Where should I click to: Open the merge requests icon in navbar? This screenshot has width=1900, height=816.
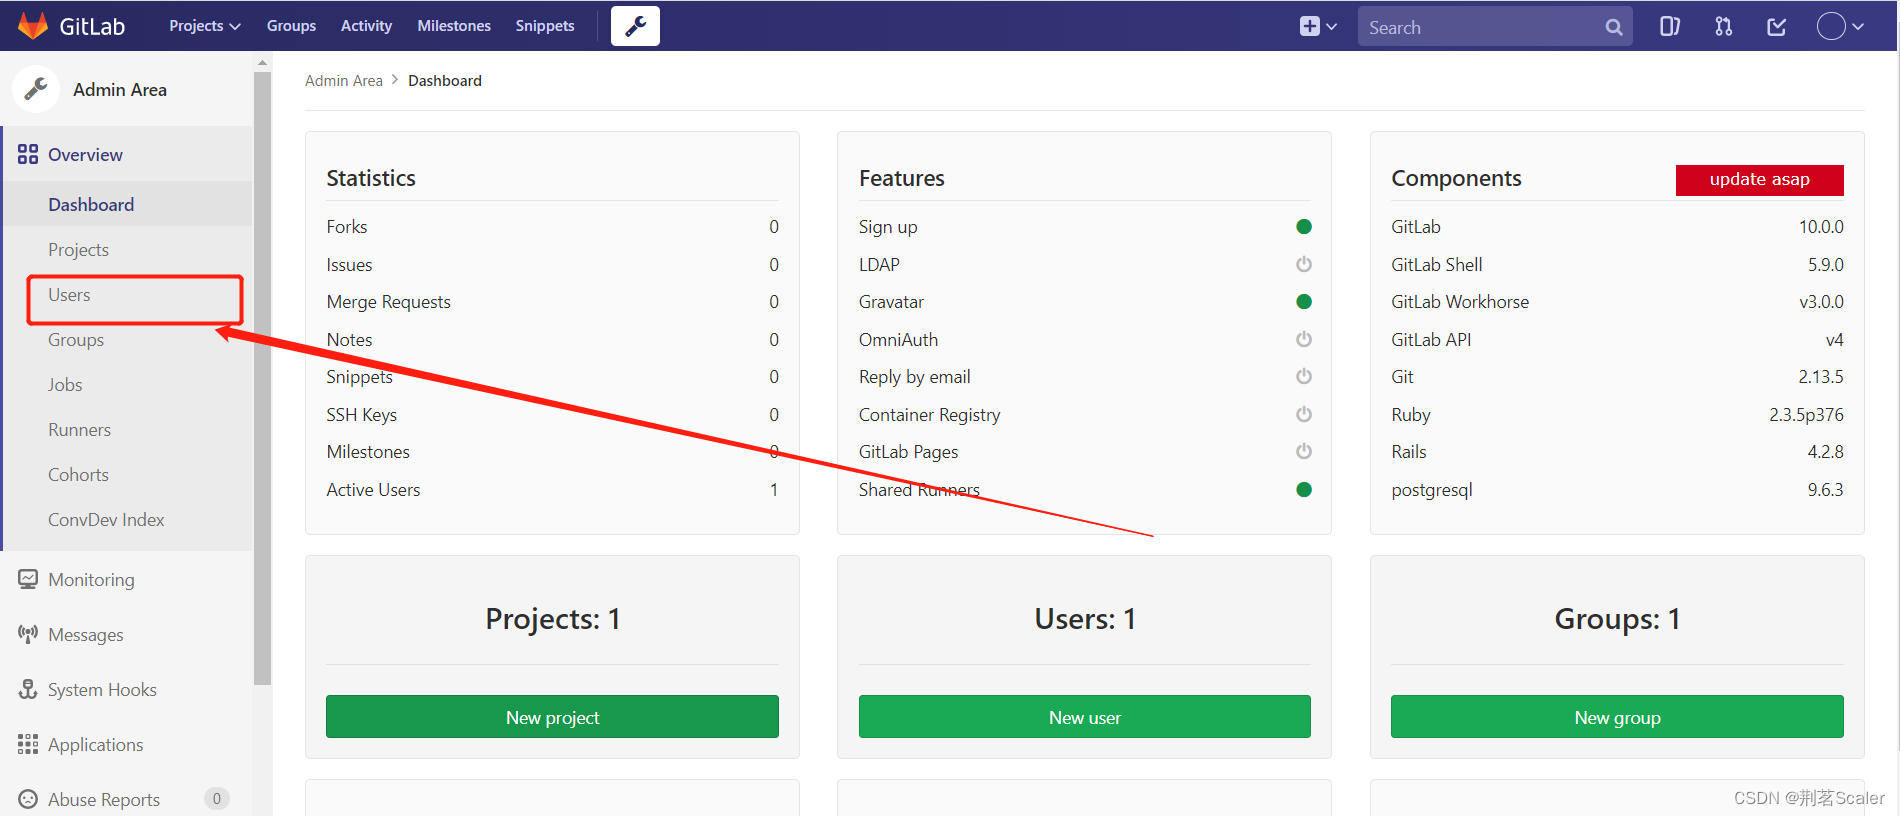click(1723, 27)
